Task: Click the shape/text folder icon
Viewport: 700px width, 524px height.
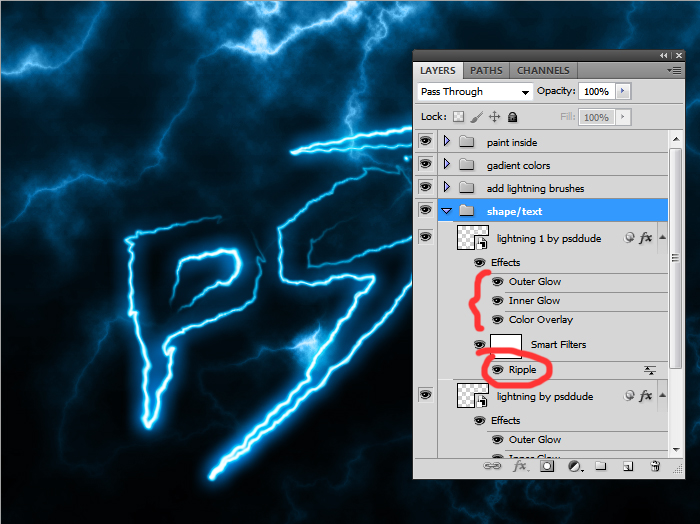Action: point(467,211)
